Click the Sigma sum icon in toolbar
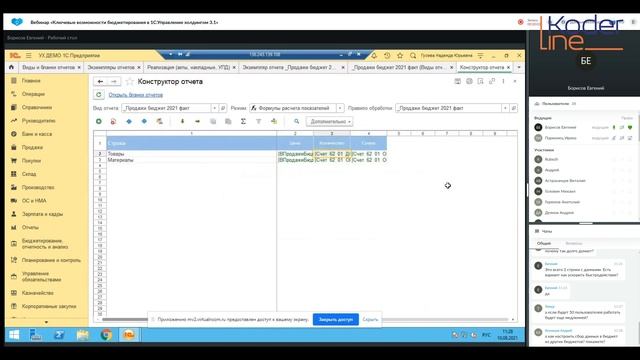 tap(243, 121)
